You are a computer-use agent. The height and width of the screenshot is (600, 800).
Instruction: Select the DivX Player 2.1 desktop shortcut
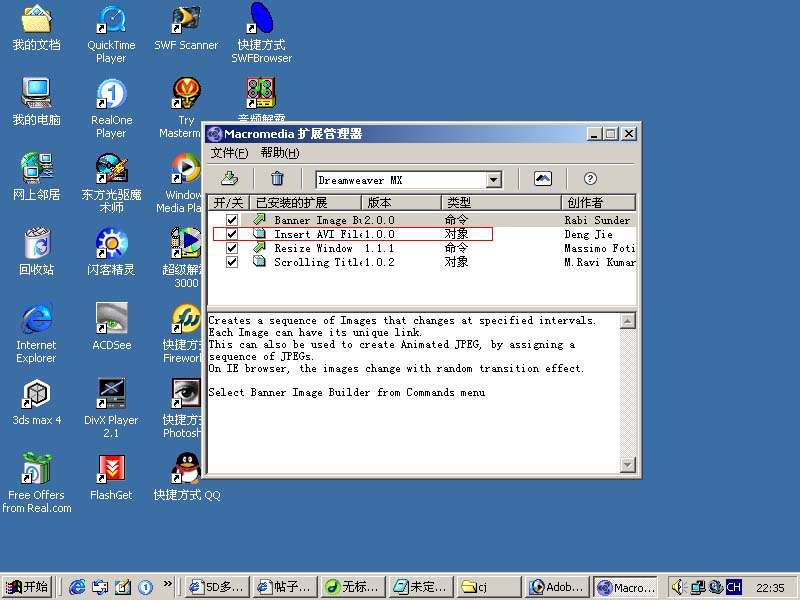111,408
